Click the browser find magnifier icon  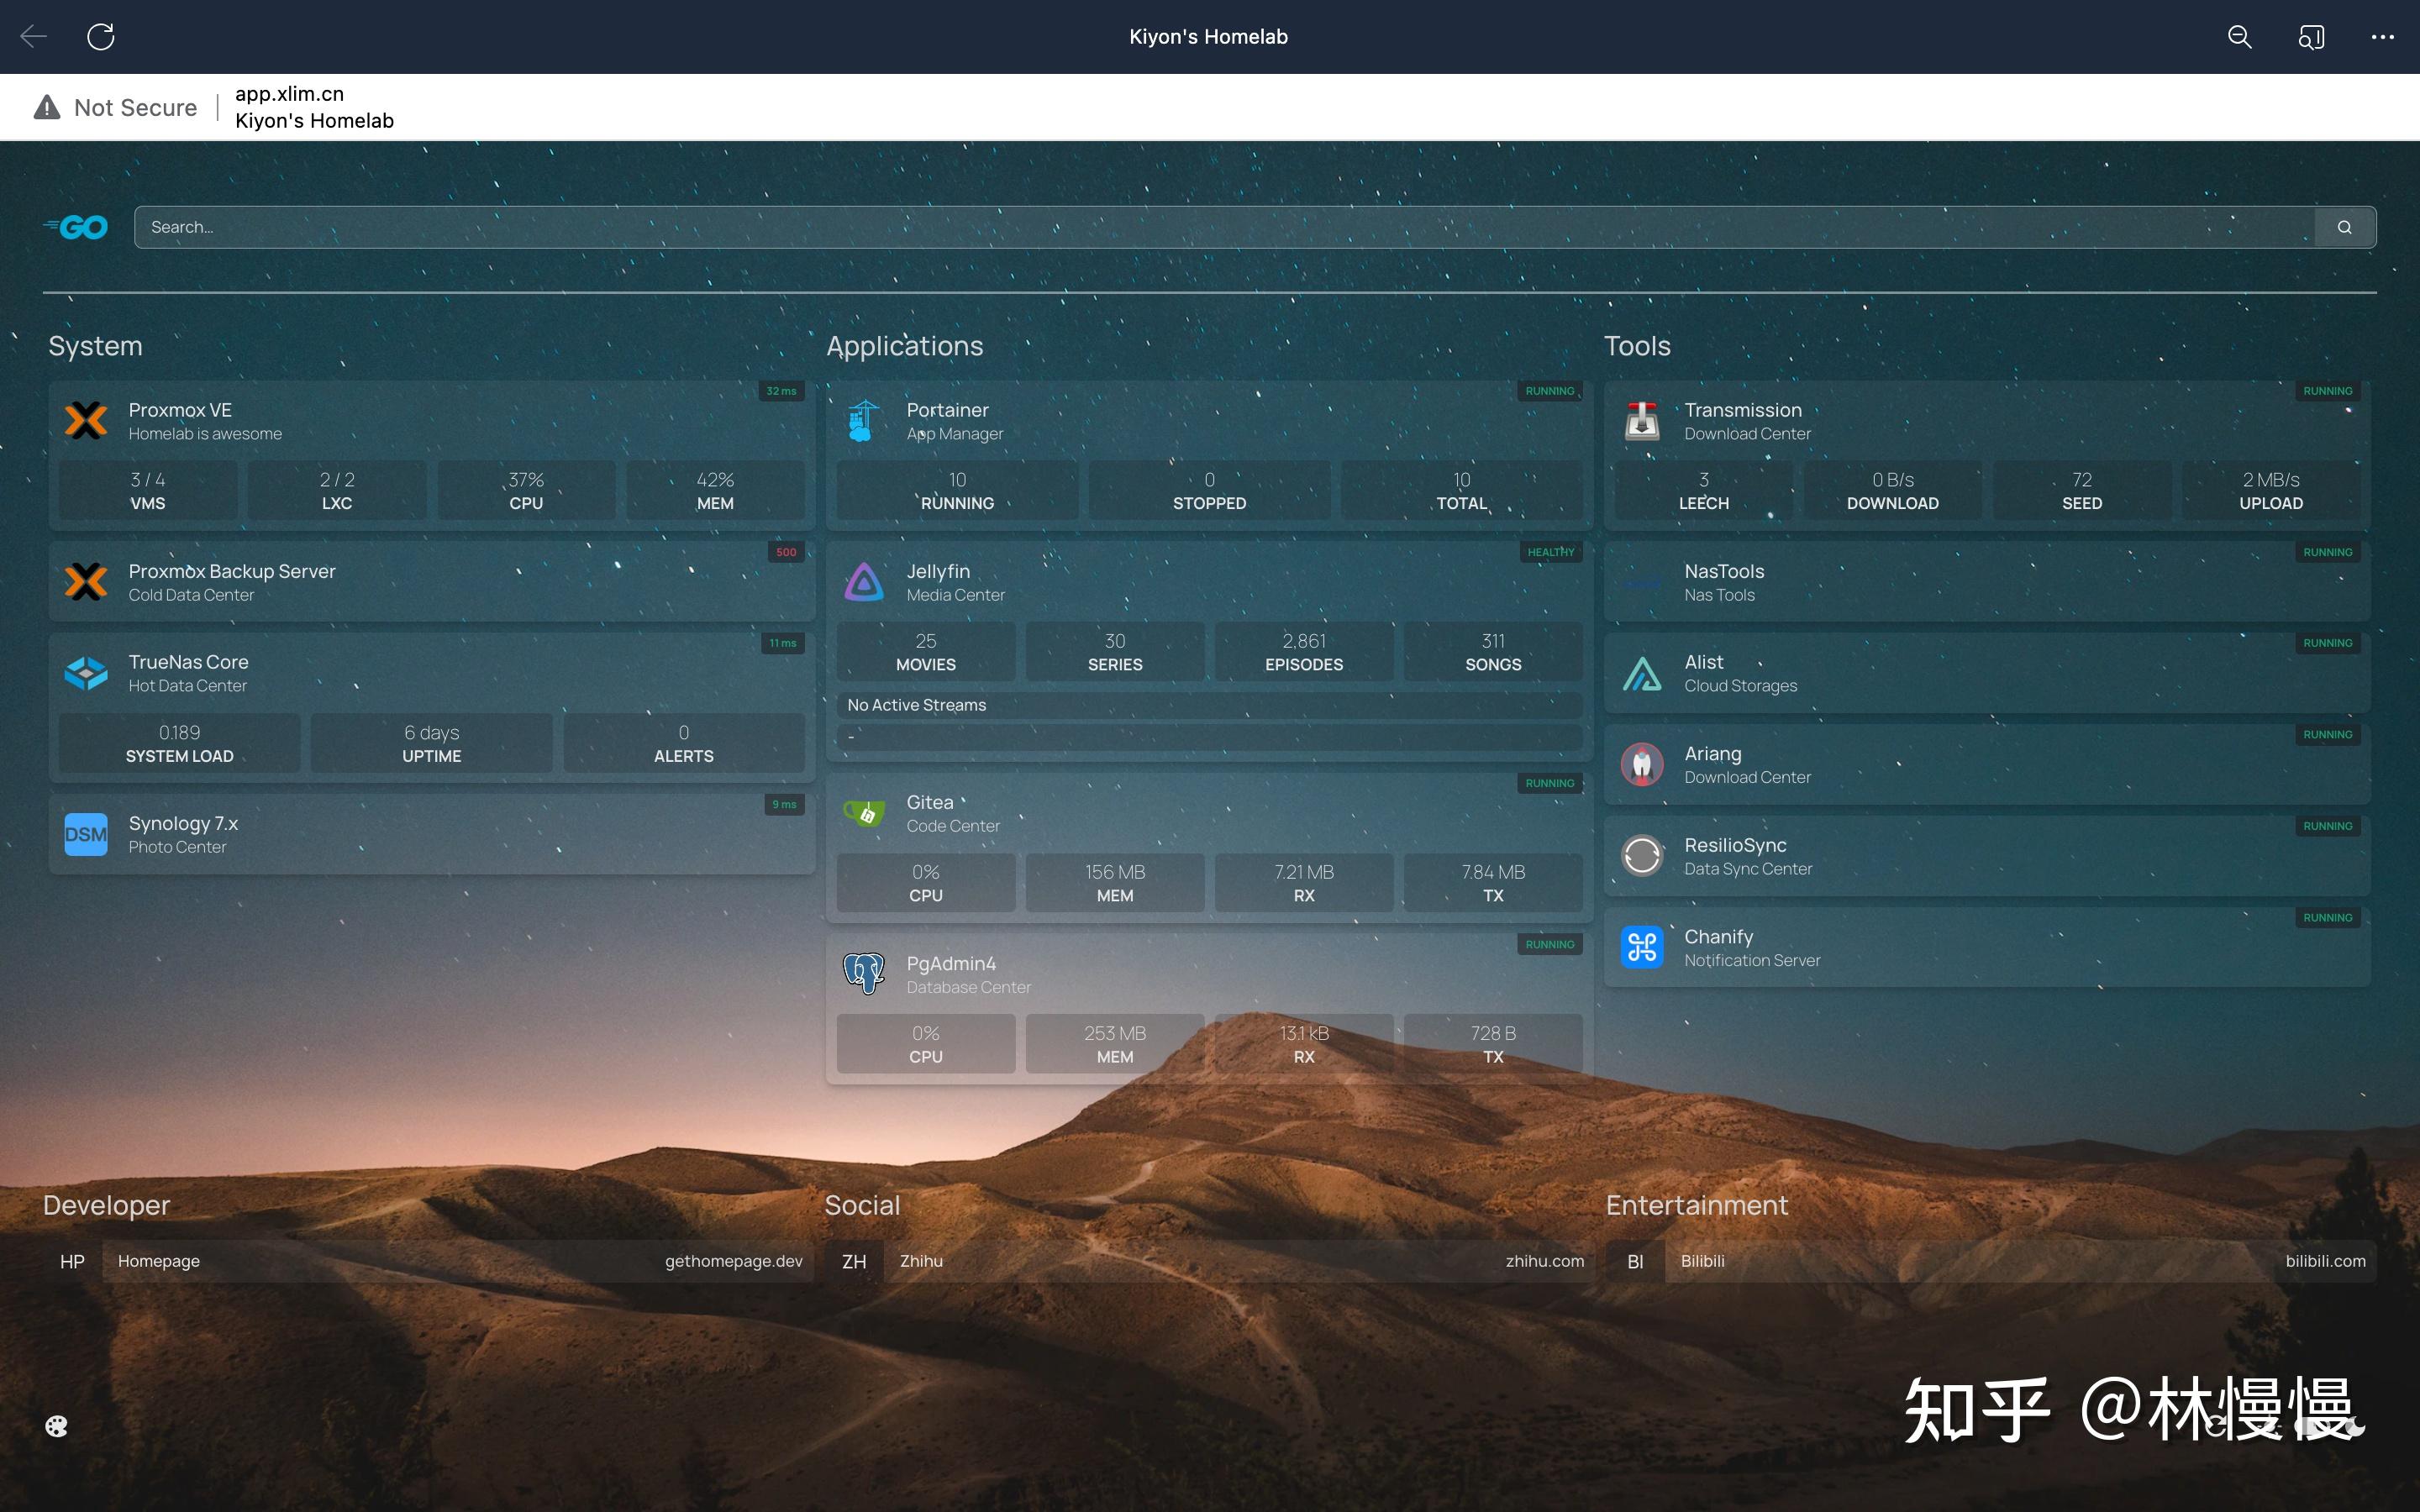coord(2239,37)
